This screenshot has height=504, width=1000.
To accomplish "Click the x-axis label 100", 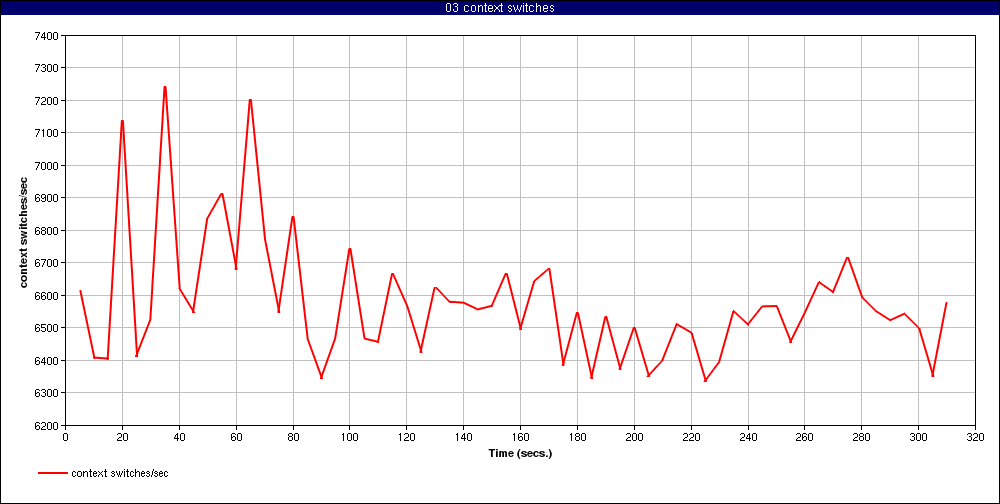I will 349,437.
